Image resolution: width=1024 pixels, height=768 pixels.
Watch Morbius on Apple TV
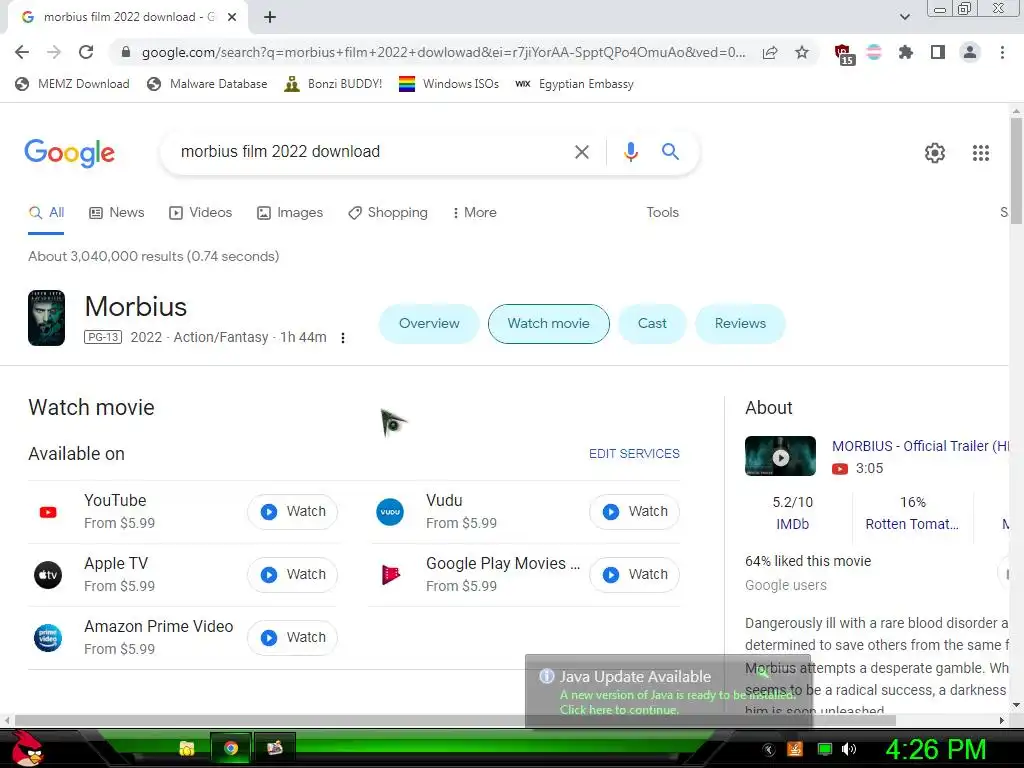click(293, 575)
